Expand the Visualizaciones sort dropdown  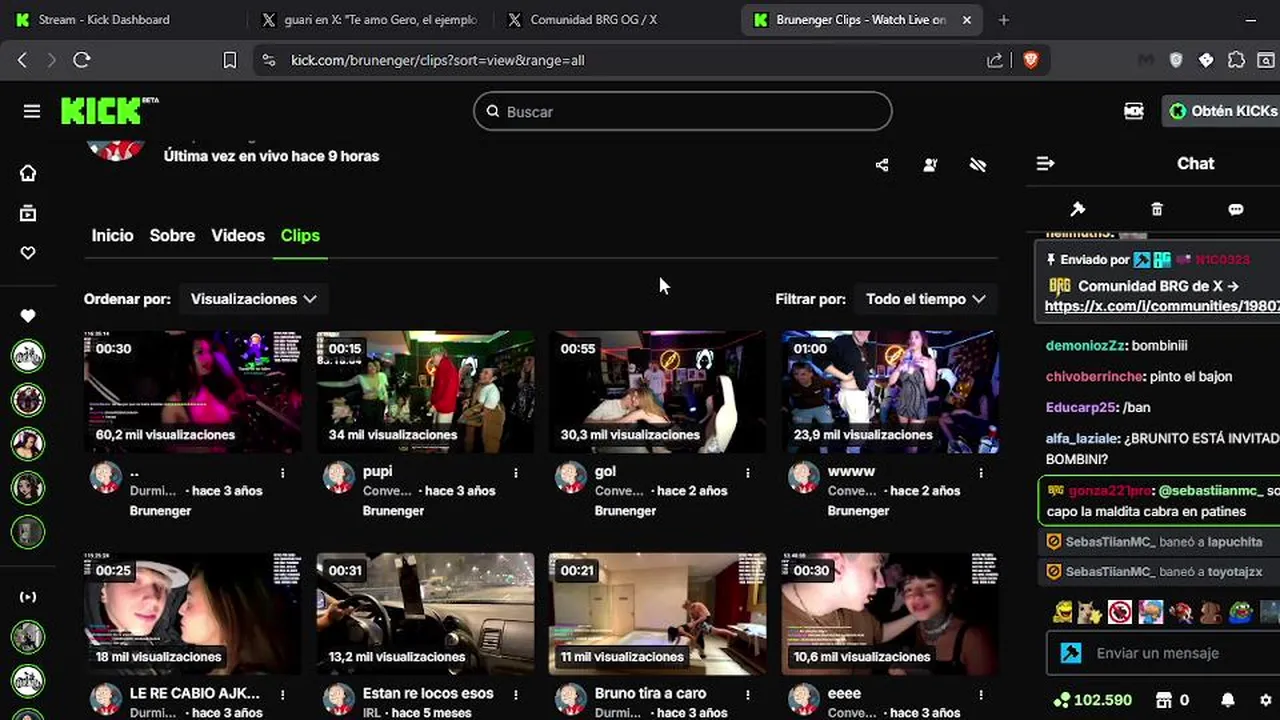click(x=253, y=299)
